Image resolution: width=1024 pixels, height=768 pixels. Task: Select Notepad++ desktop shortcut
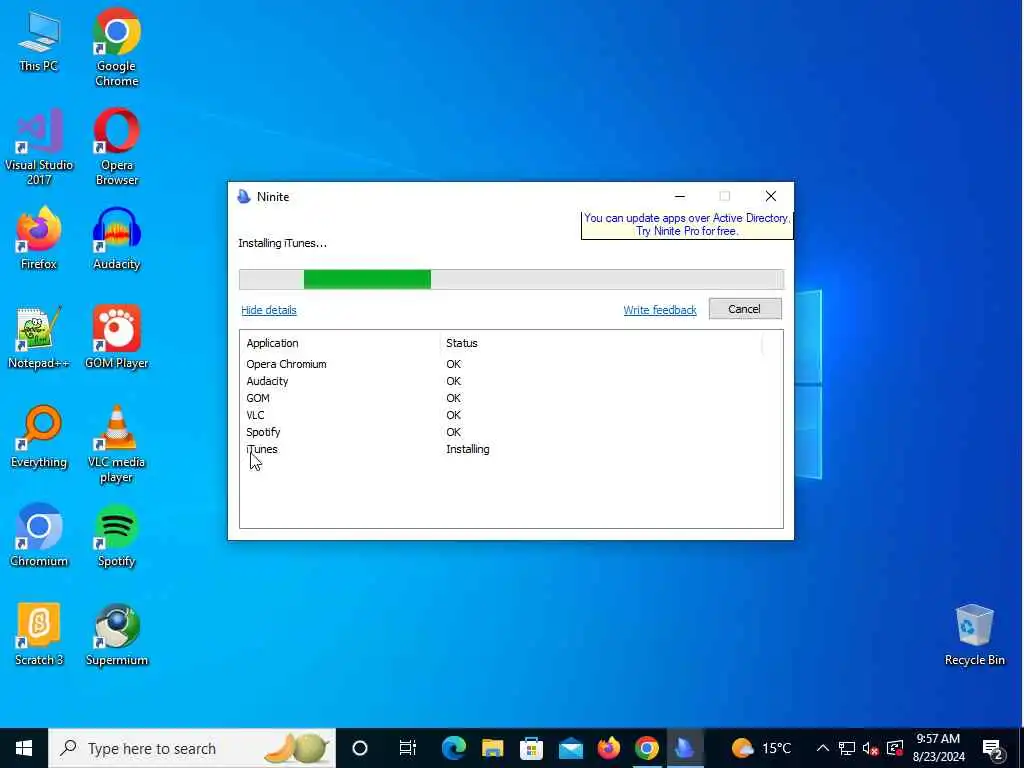coord(39,338)
